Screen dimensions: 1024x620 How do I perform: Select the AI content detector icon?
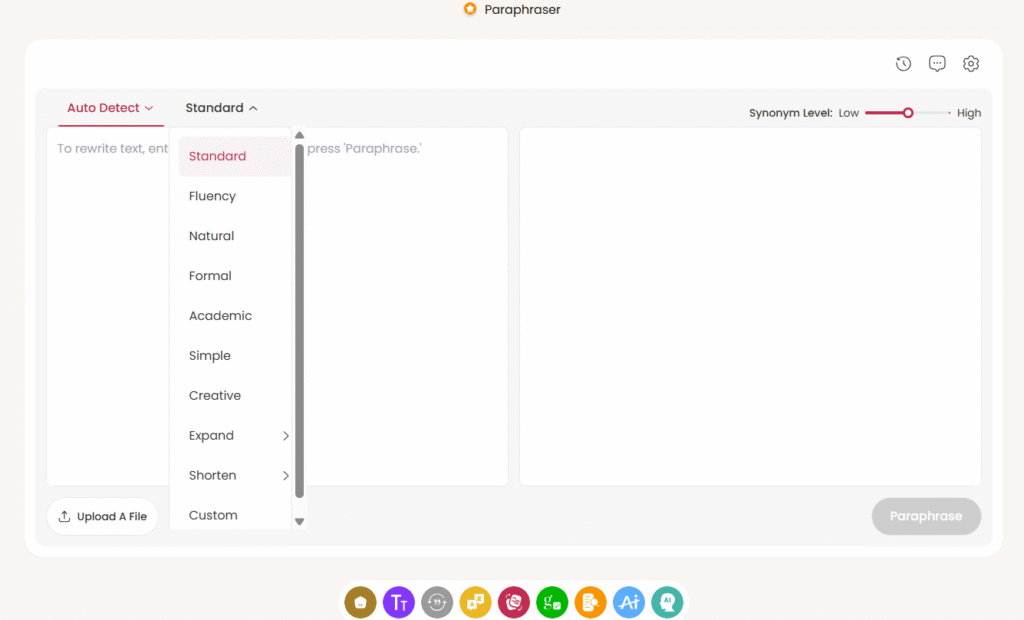[x=666, y=602]
